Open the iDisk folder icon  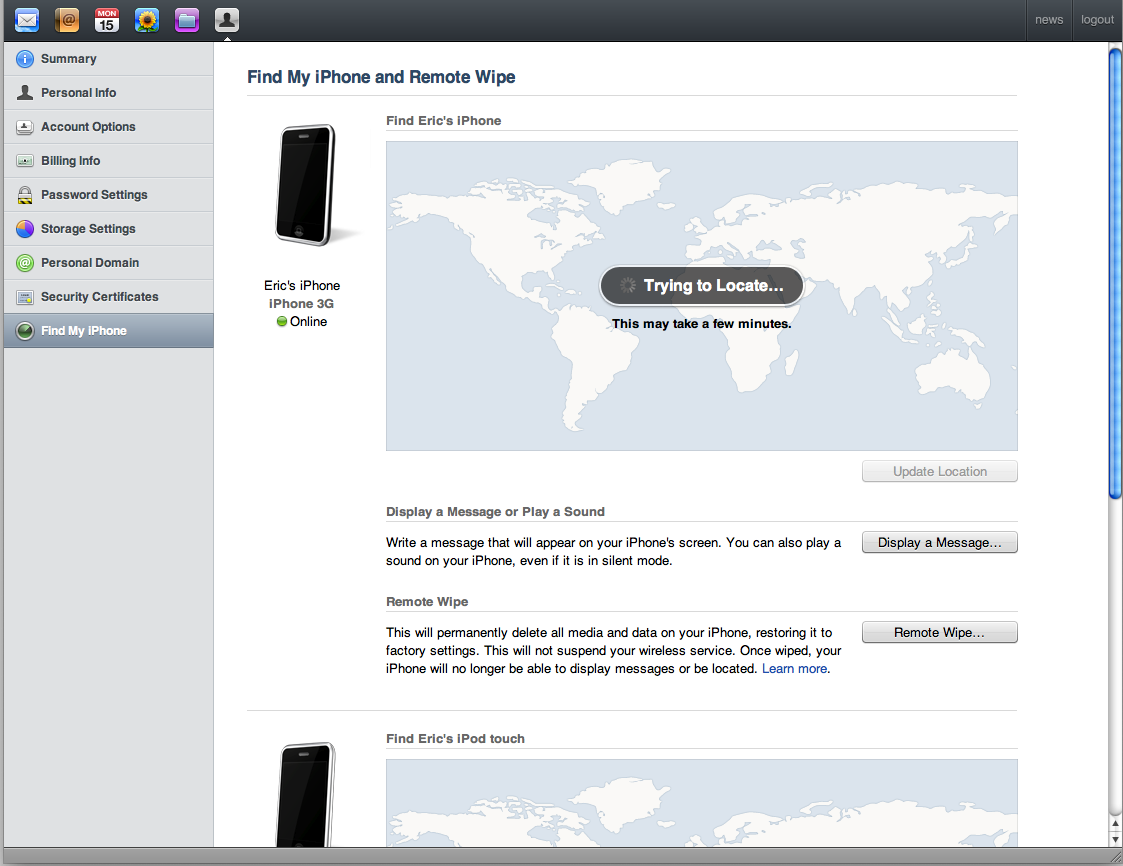187,19
